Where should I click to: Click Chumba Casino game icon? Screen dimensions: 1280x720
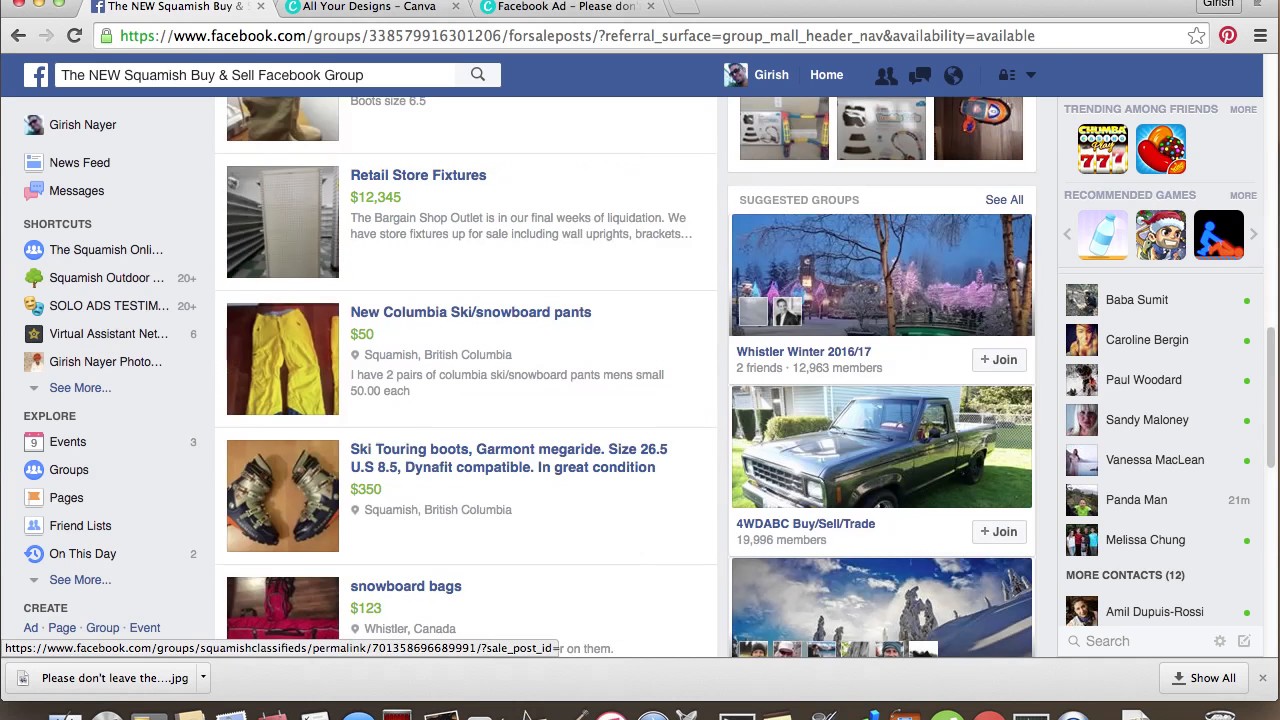[1103, 149]
